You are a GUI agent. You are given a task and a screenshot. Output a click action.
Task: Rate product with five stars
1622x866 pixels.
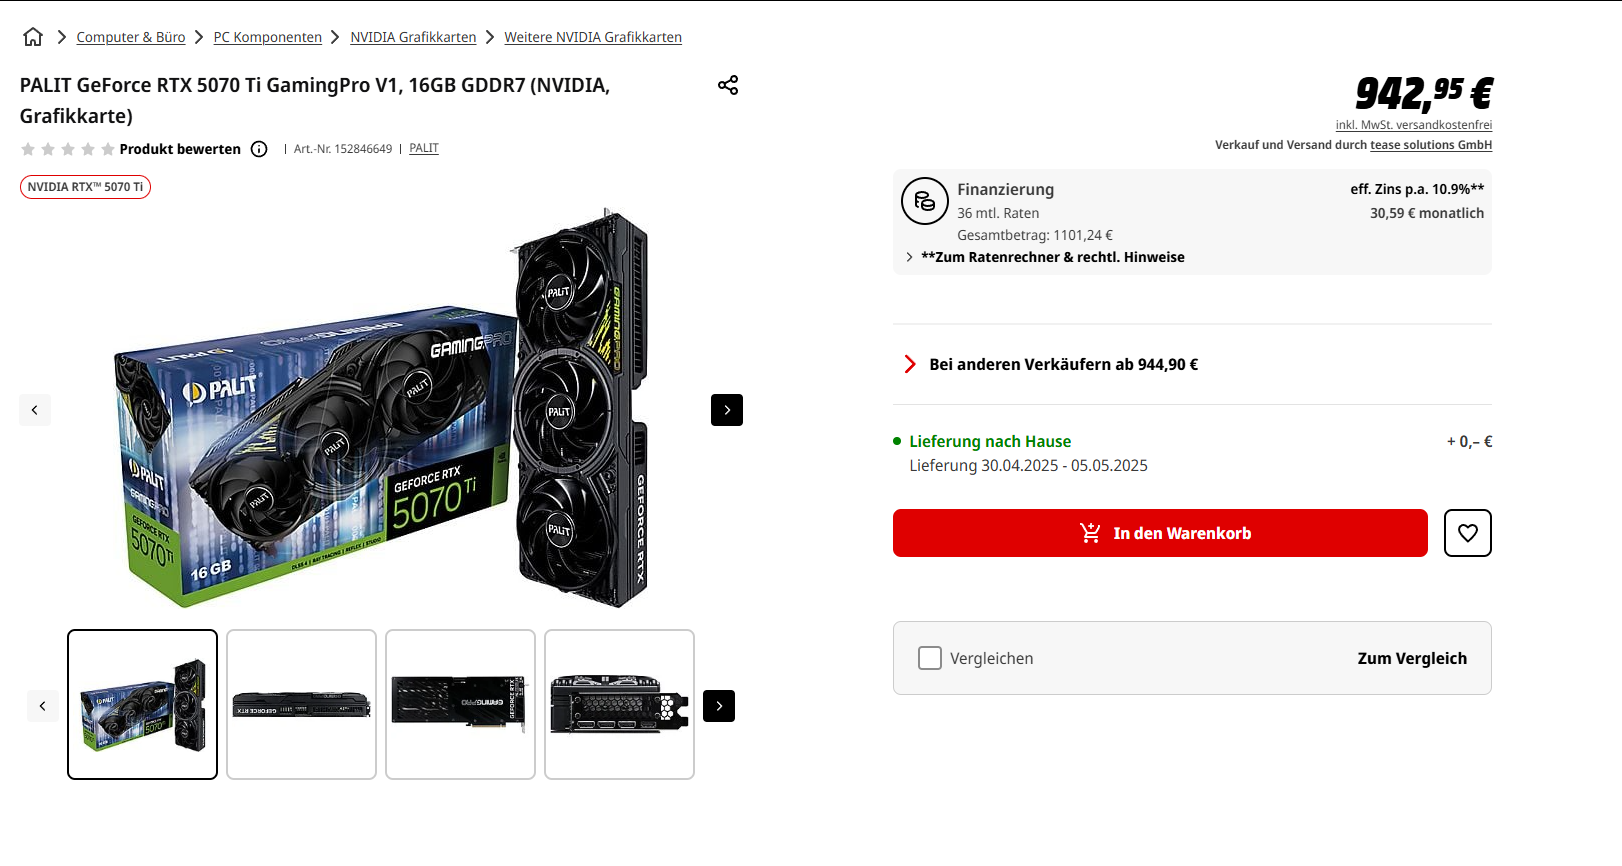(x=108, y=149)
